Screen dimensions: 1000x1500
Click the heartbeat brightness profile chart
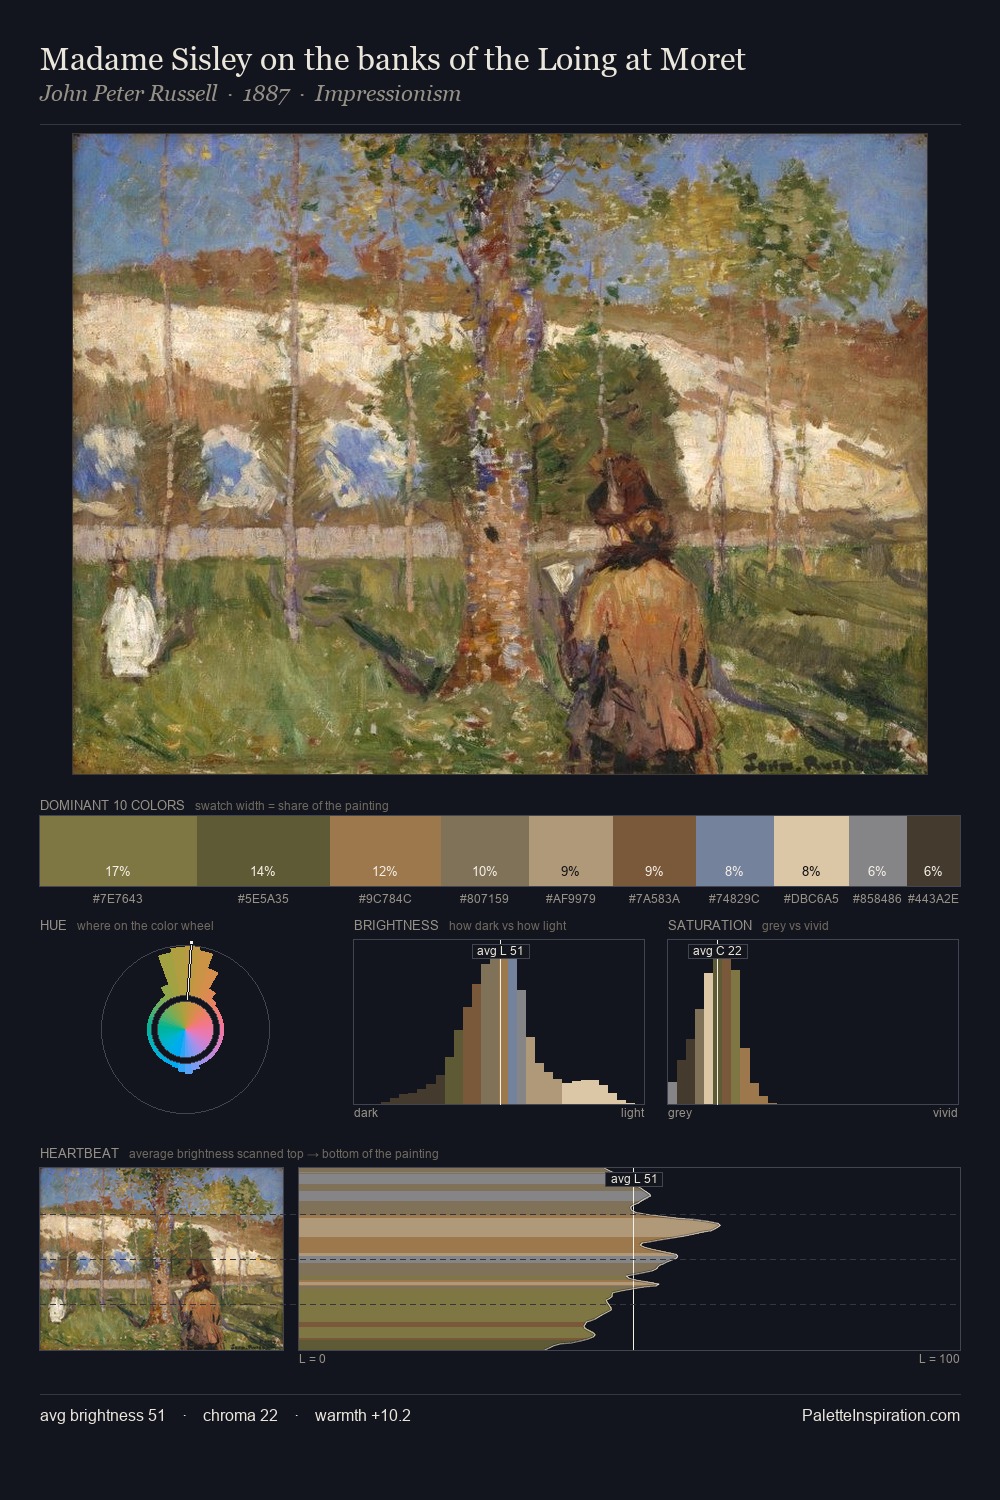point(629,1259)
